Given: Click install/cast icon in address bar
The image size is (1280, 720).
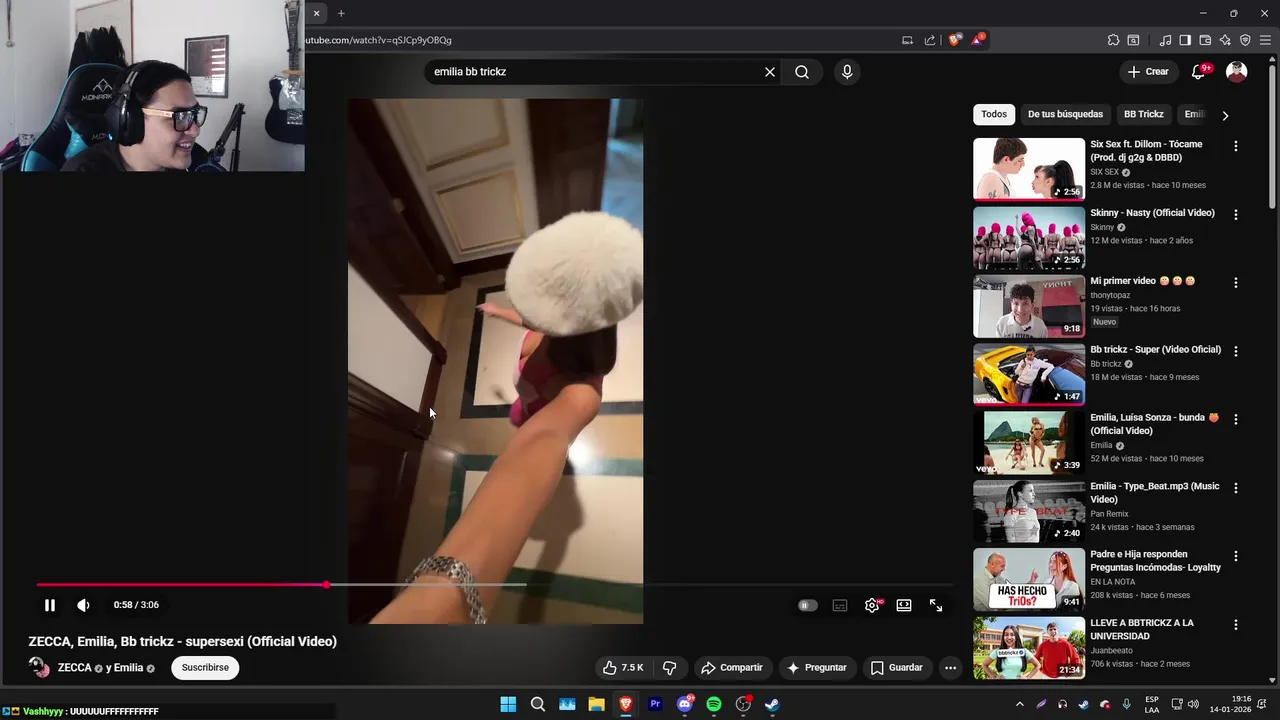Looking at the screenshot, I should [907, 40].
